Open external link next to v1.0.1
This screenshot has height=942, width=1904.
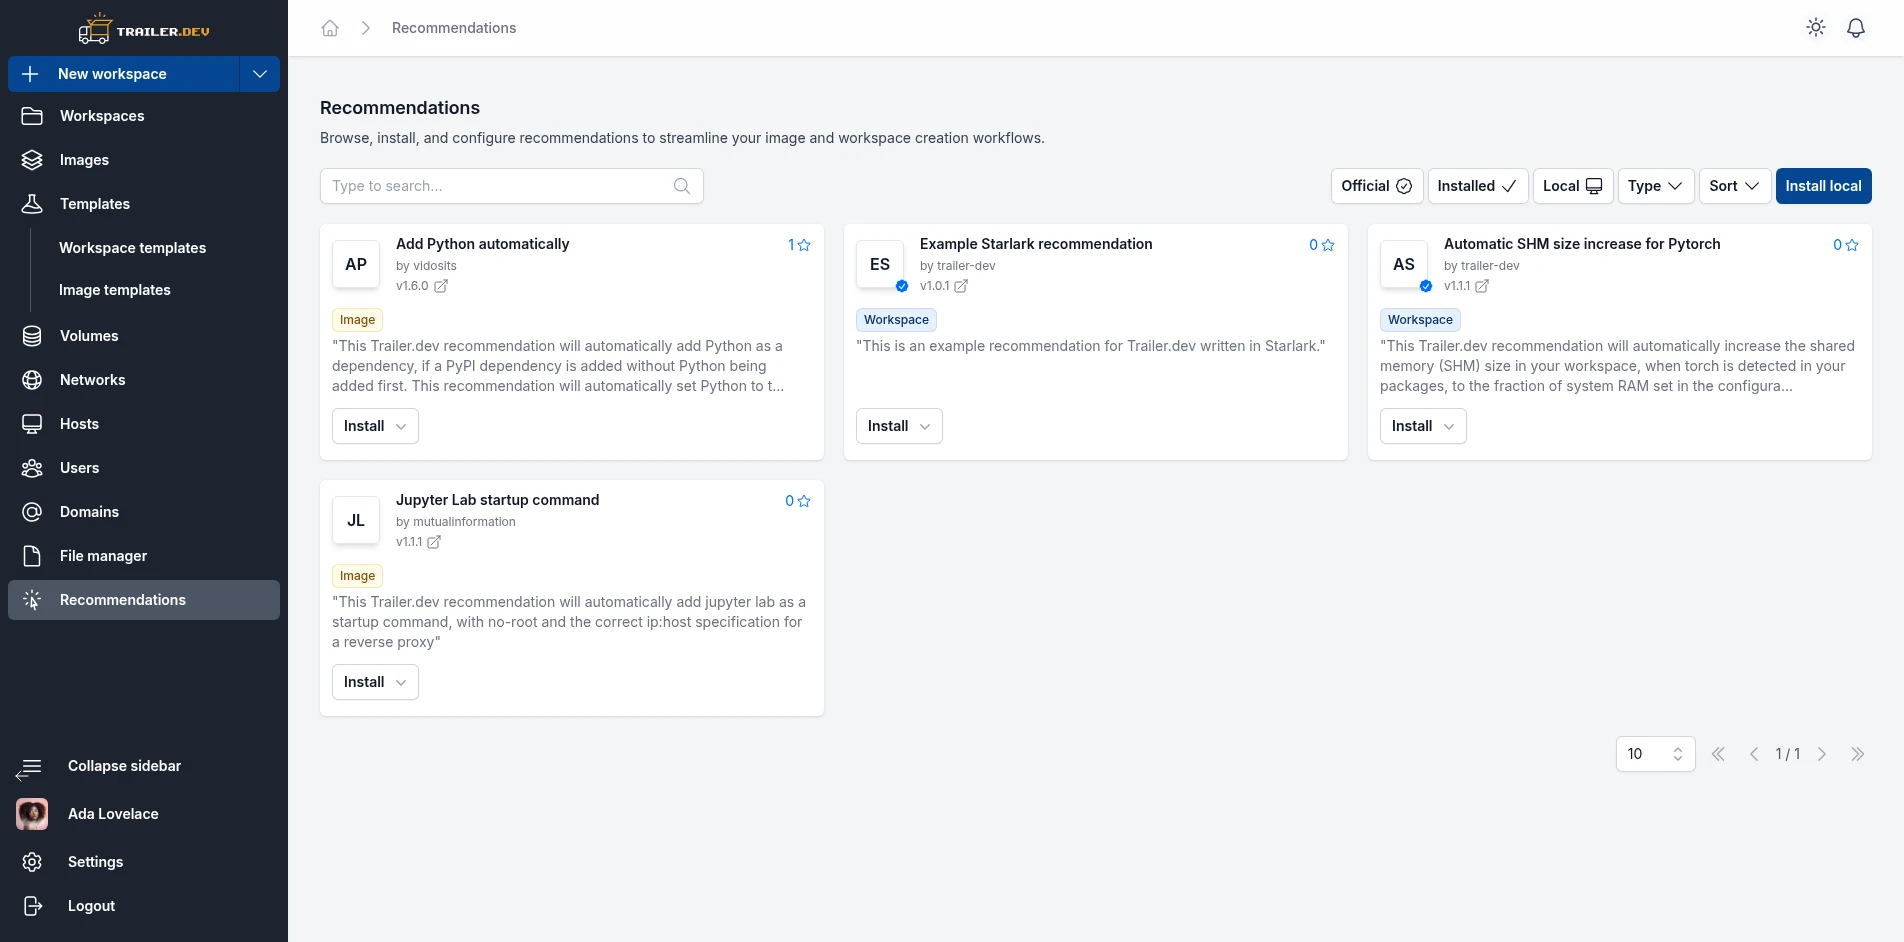tap(961, 286)
